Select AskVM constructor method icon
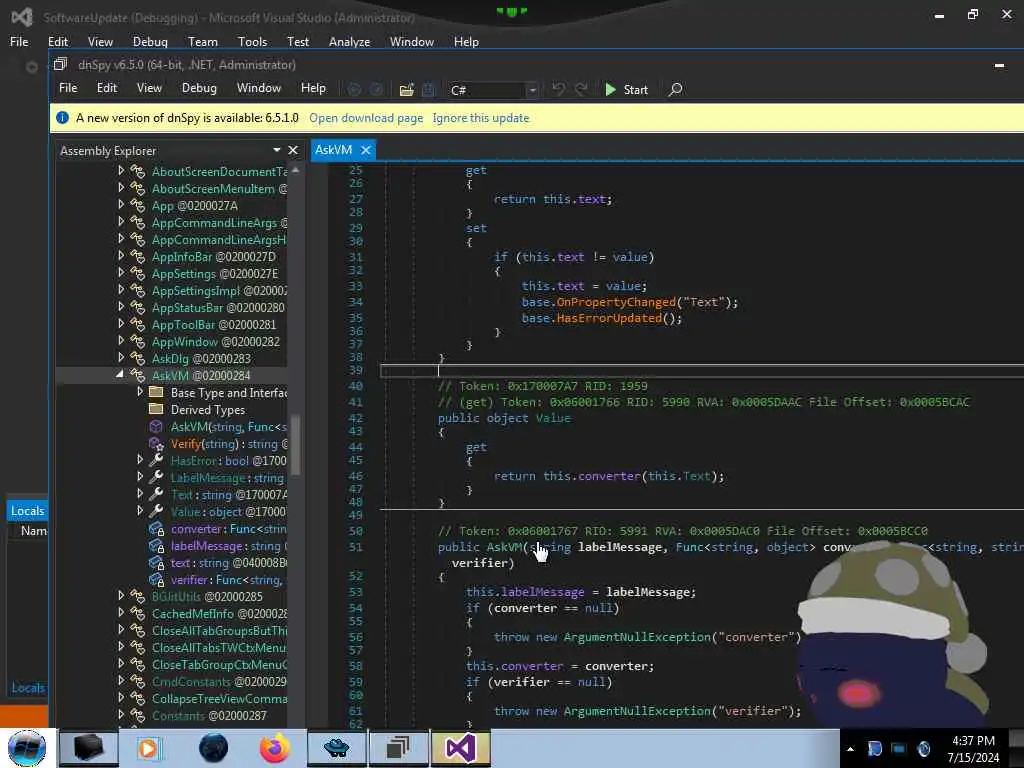This screenshot has height=768, width=1024. point(156,426)
